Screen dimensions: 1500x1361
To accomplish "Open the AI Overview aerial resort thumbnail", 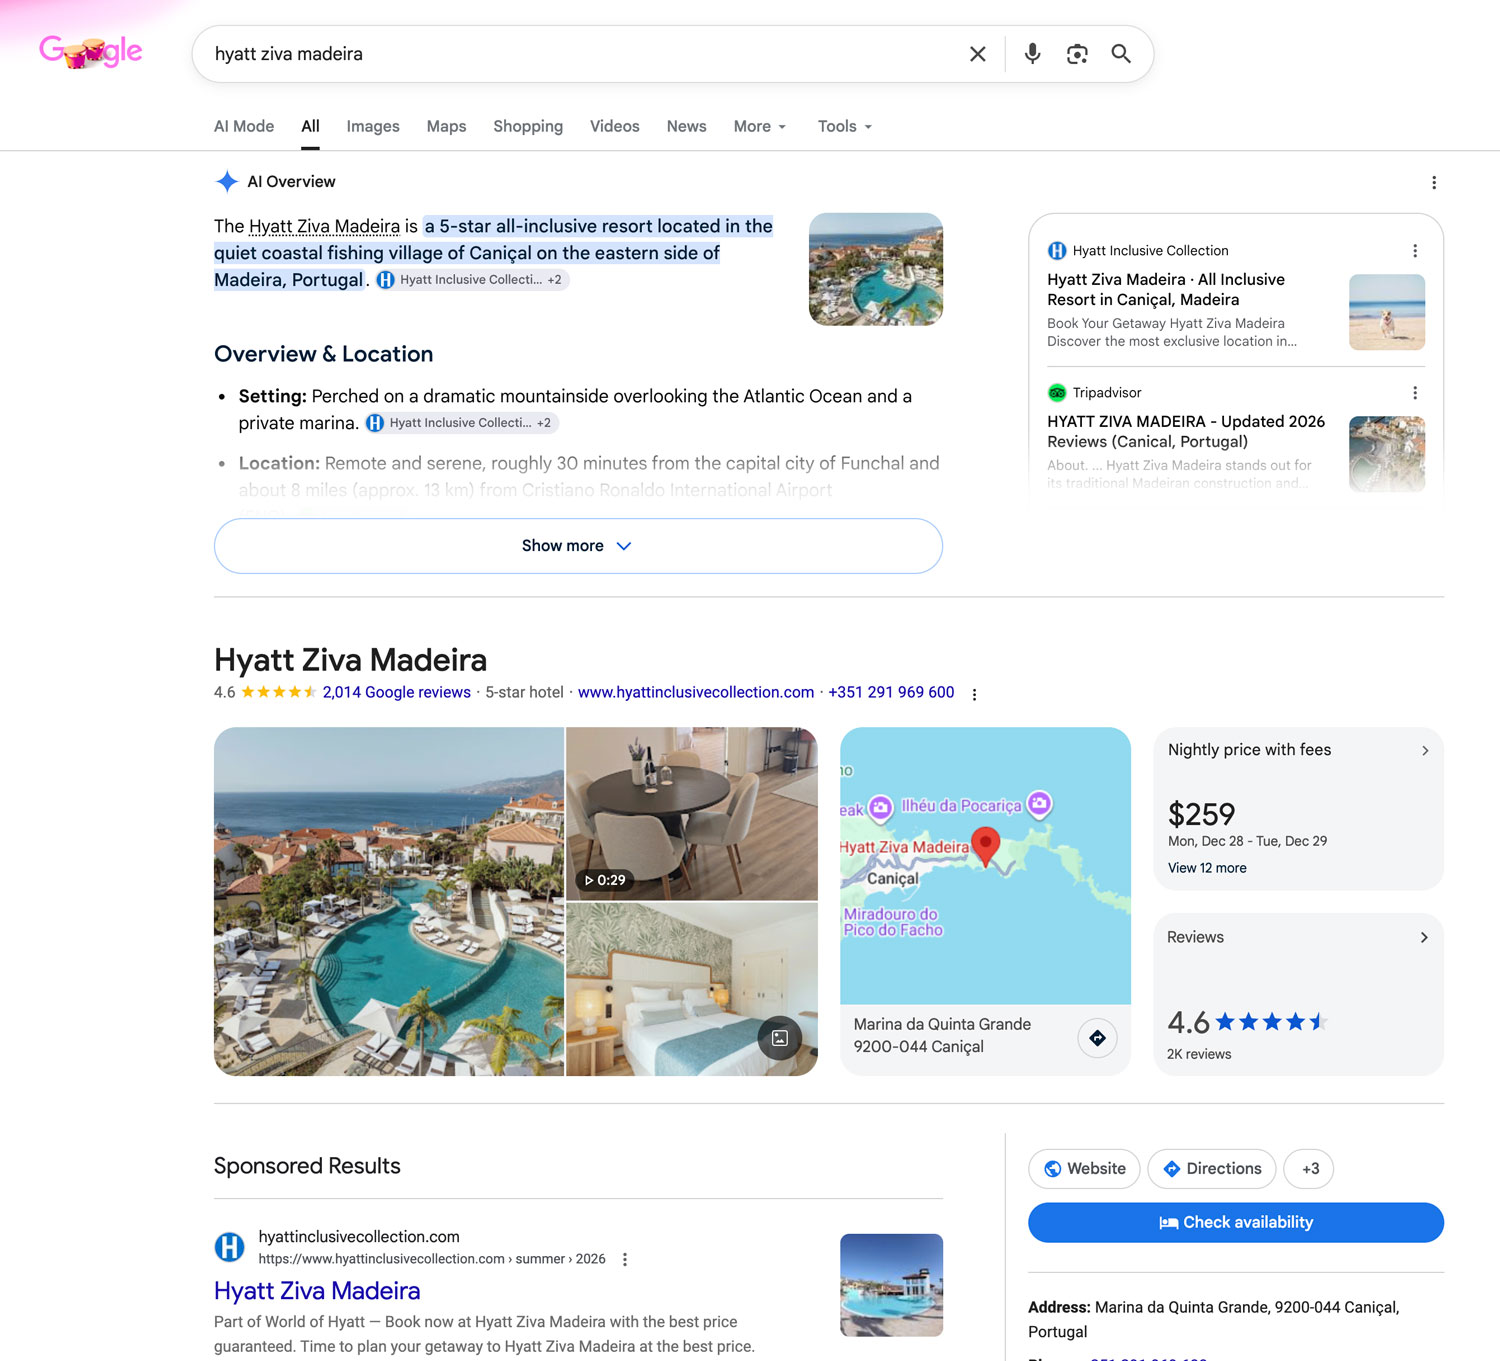I will point(876,269).
